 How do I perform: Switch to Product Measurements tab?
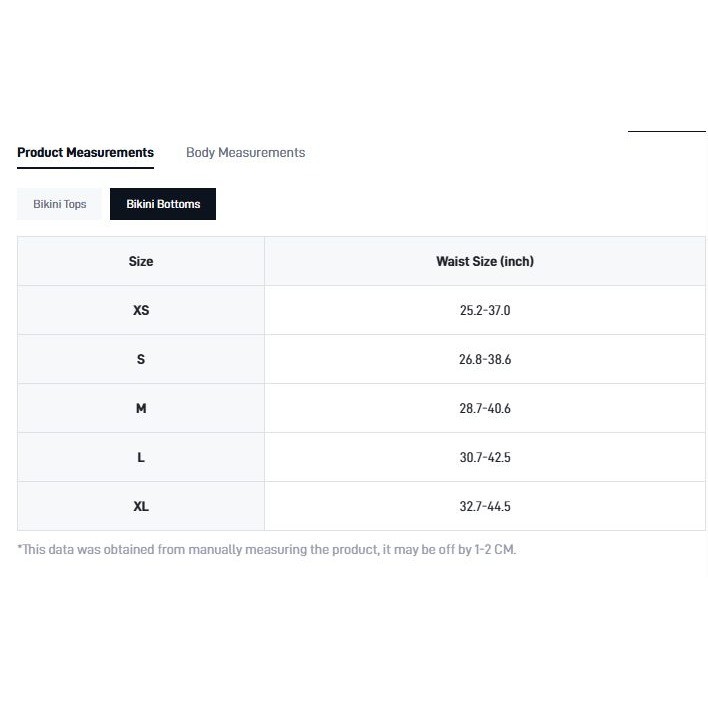pyautogui.click(x=85, y=153)
